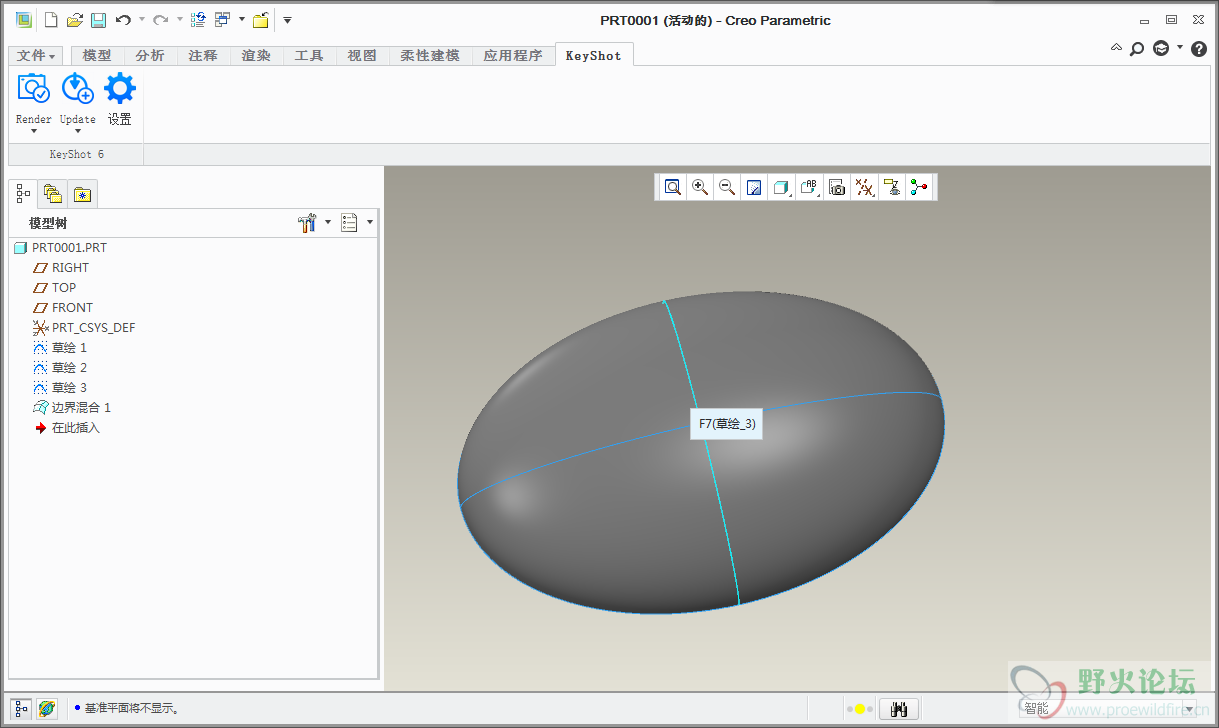This screenshot has height=728, width=1219.
Task: Switch to the 渲染 ribbon tab
Action: (256, 56)
